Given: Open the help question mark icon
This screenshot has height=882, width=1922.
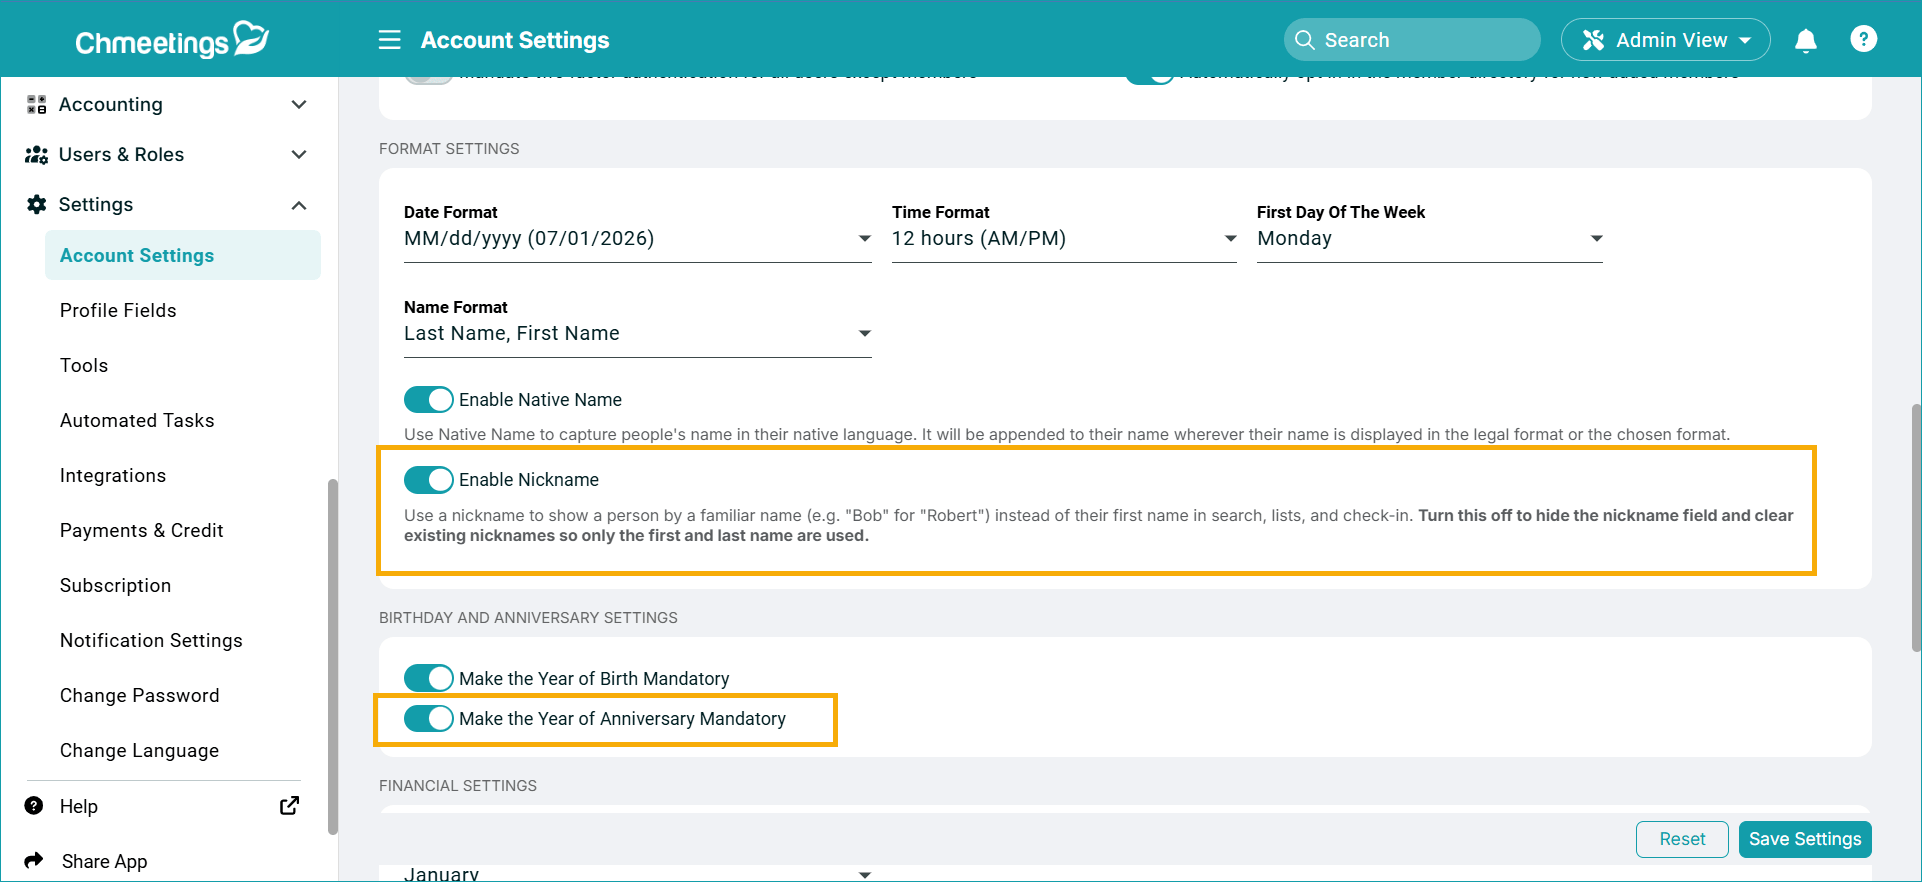Looking at the screenshot, I should pyautogui.click(x=1863, y=39).
